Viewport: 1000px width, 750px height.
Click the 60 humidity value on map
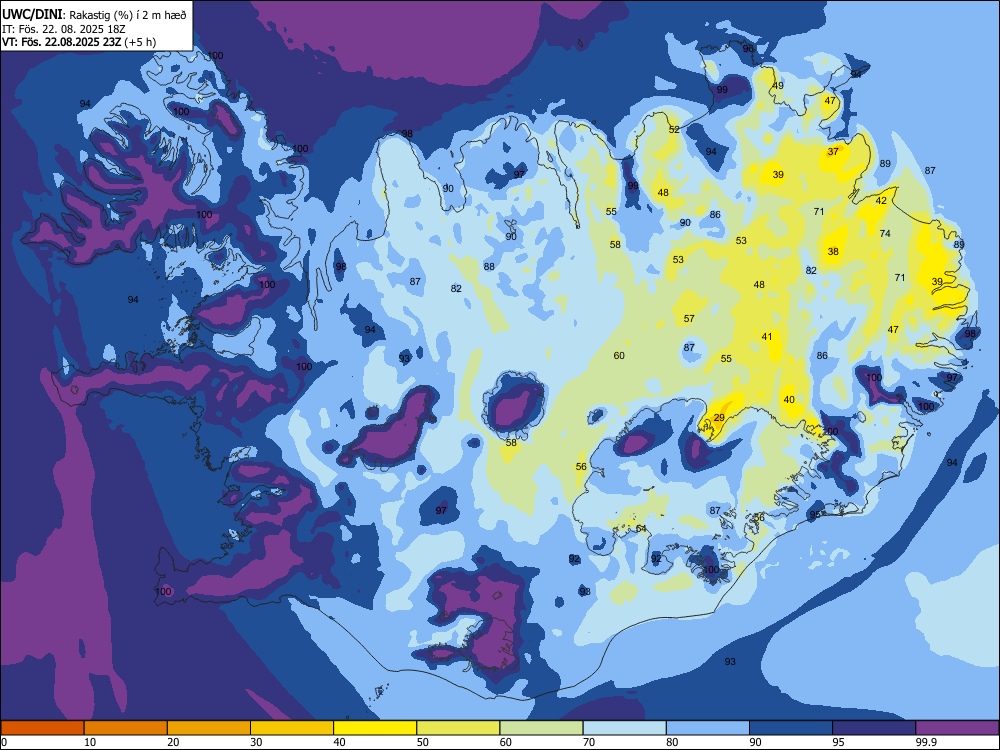[x=619, y=356]
